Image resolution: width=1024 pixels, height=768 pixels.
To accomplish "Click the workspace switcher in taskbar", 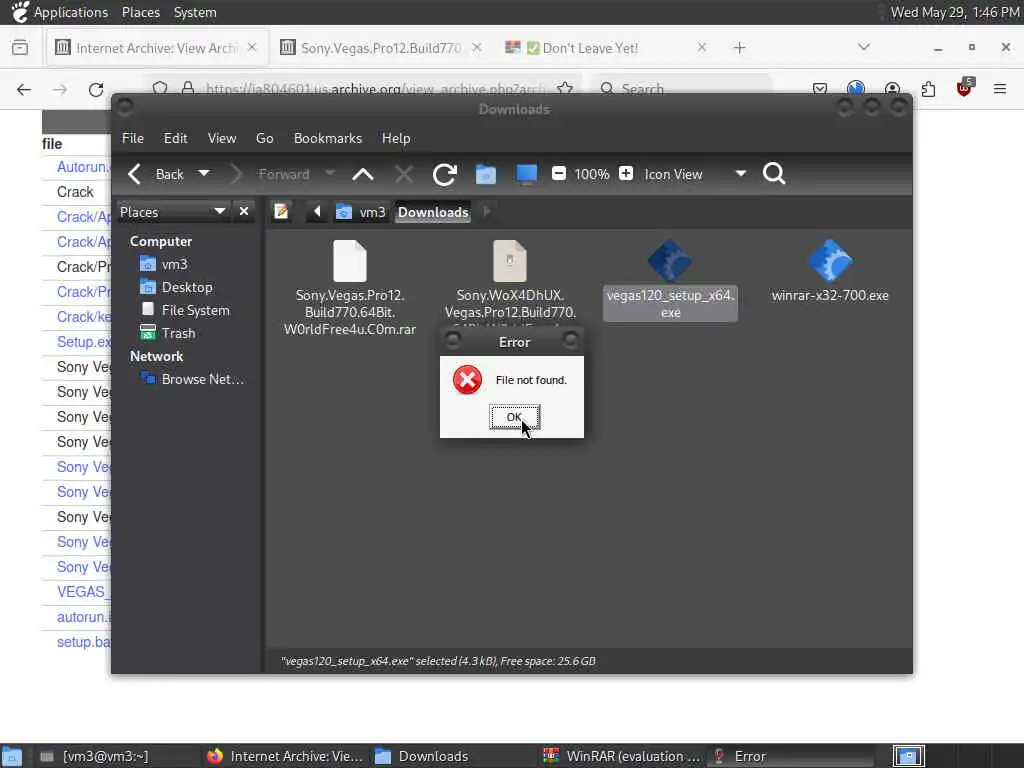I will [x=908, y=756].
